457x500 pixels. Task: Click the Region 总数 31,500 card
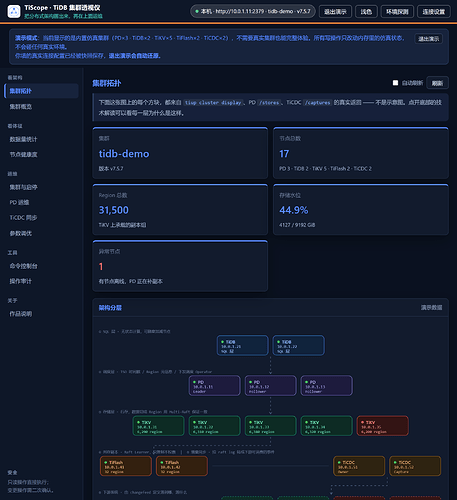[x=180, y=210]
